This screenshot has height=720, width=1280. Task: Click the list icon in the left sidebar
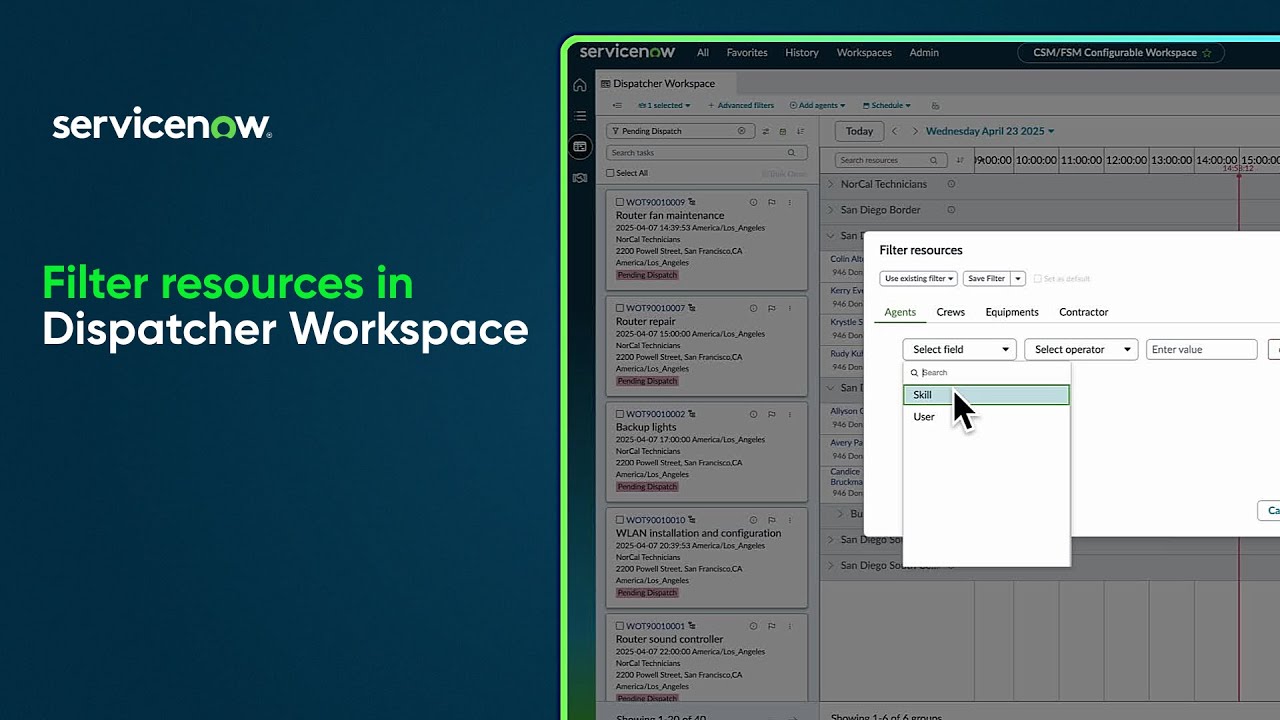580,116
